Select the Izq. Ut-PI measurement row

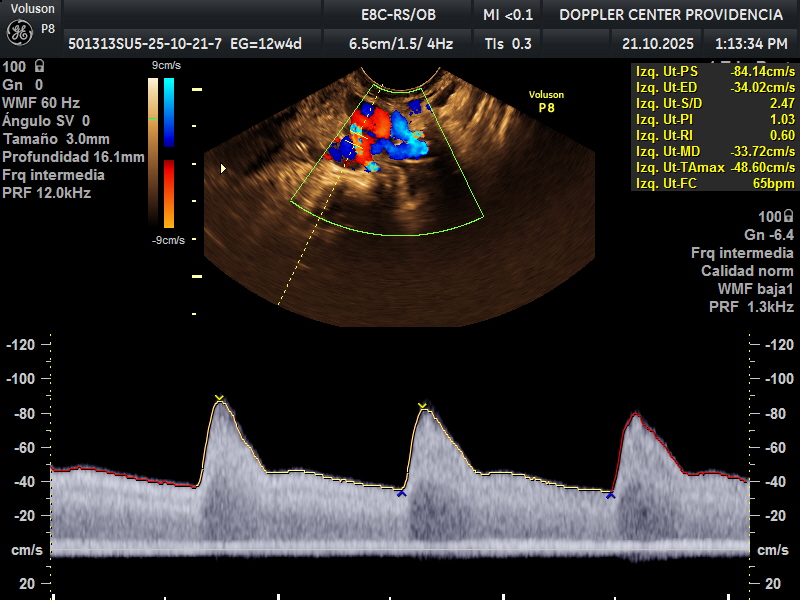715,120
